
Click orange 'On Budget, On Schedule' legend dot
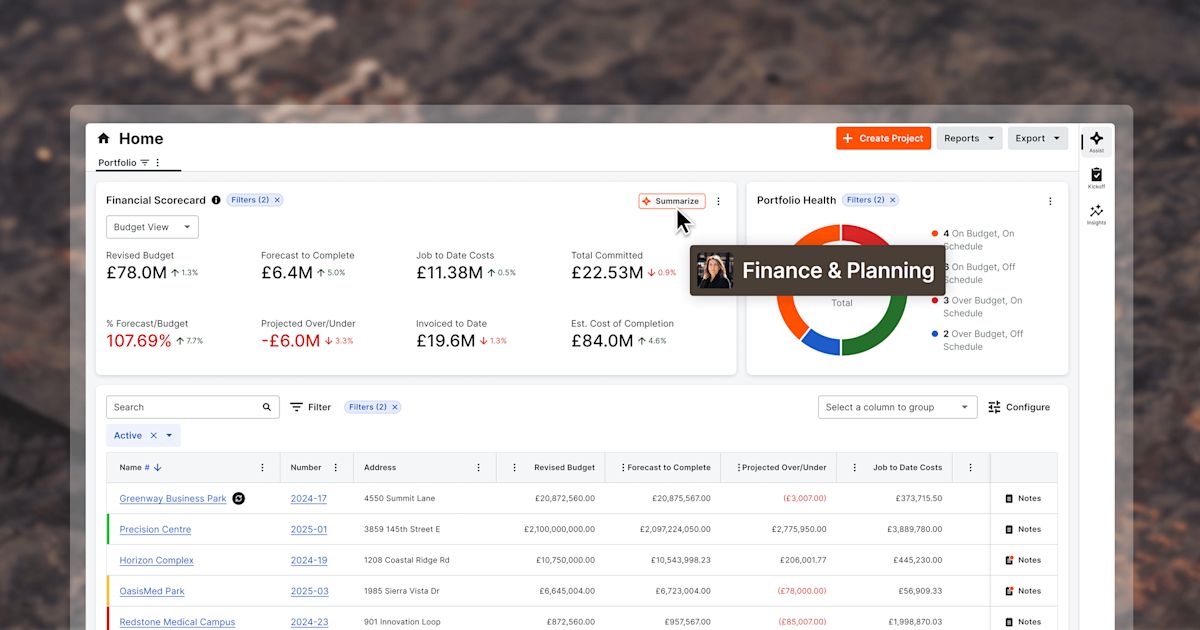click(x=934, y=234)
